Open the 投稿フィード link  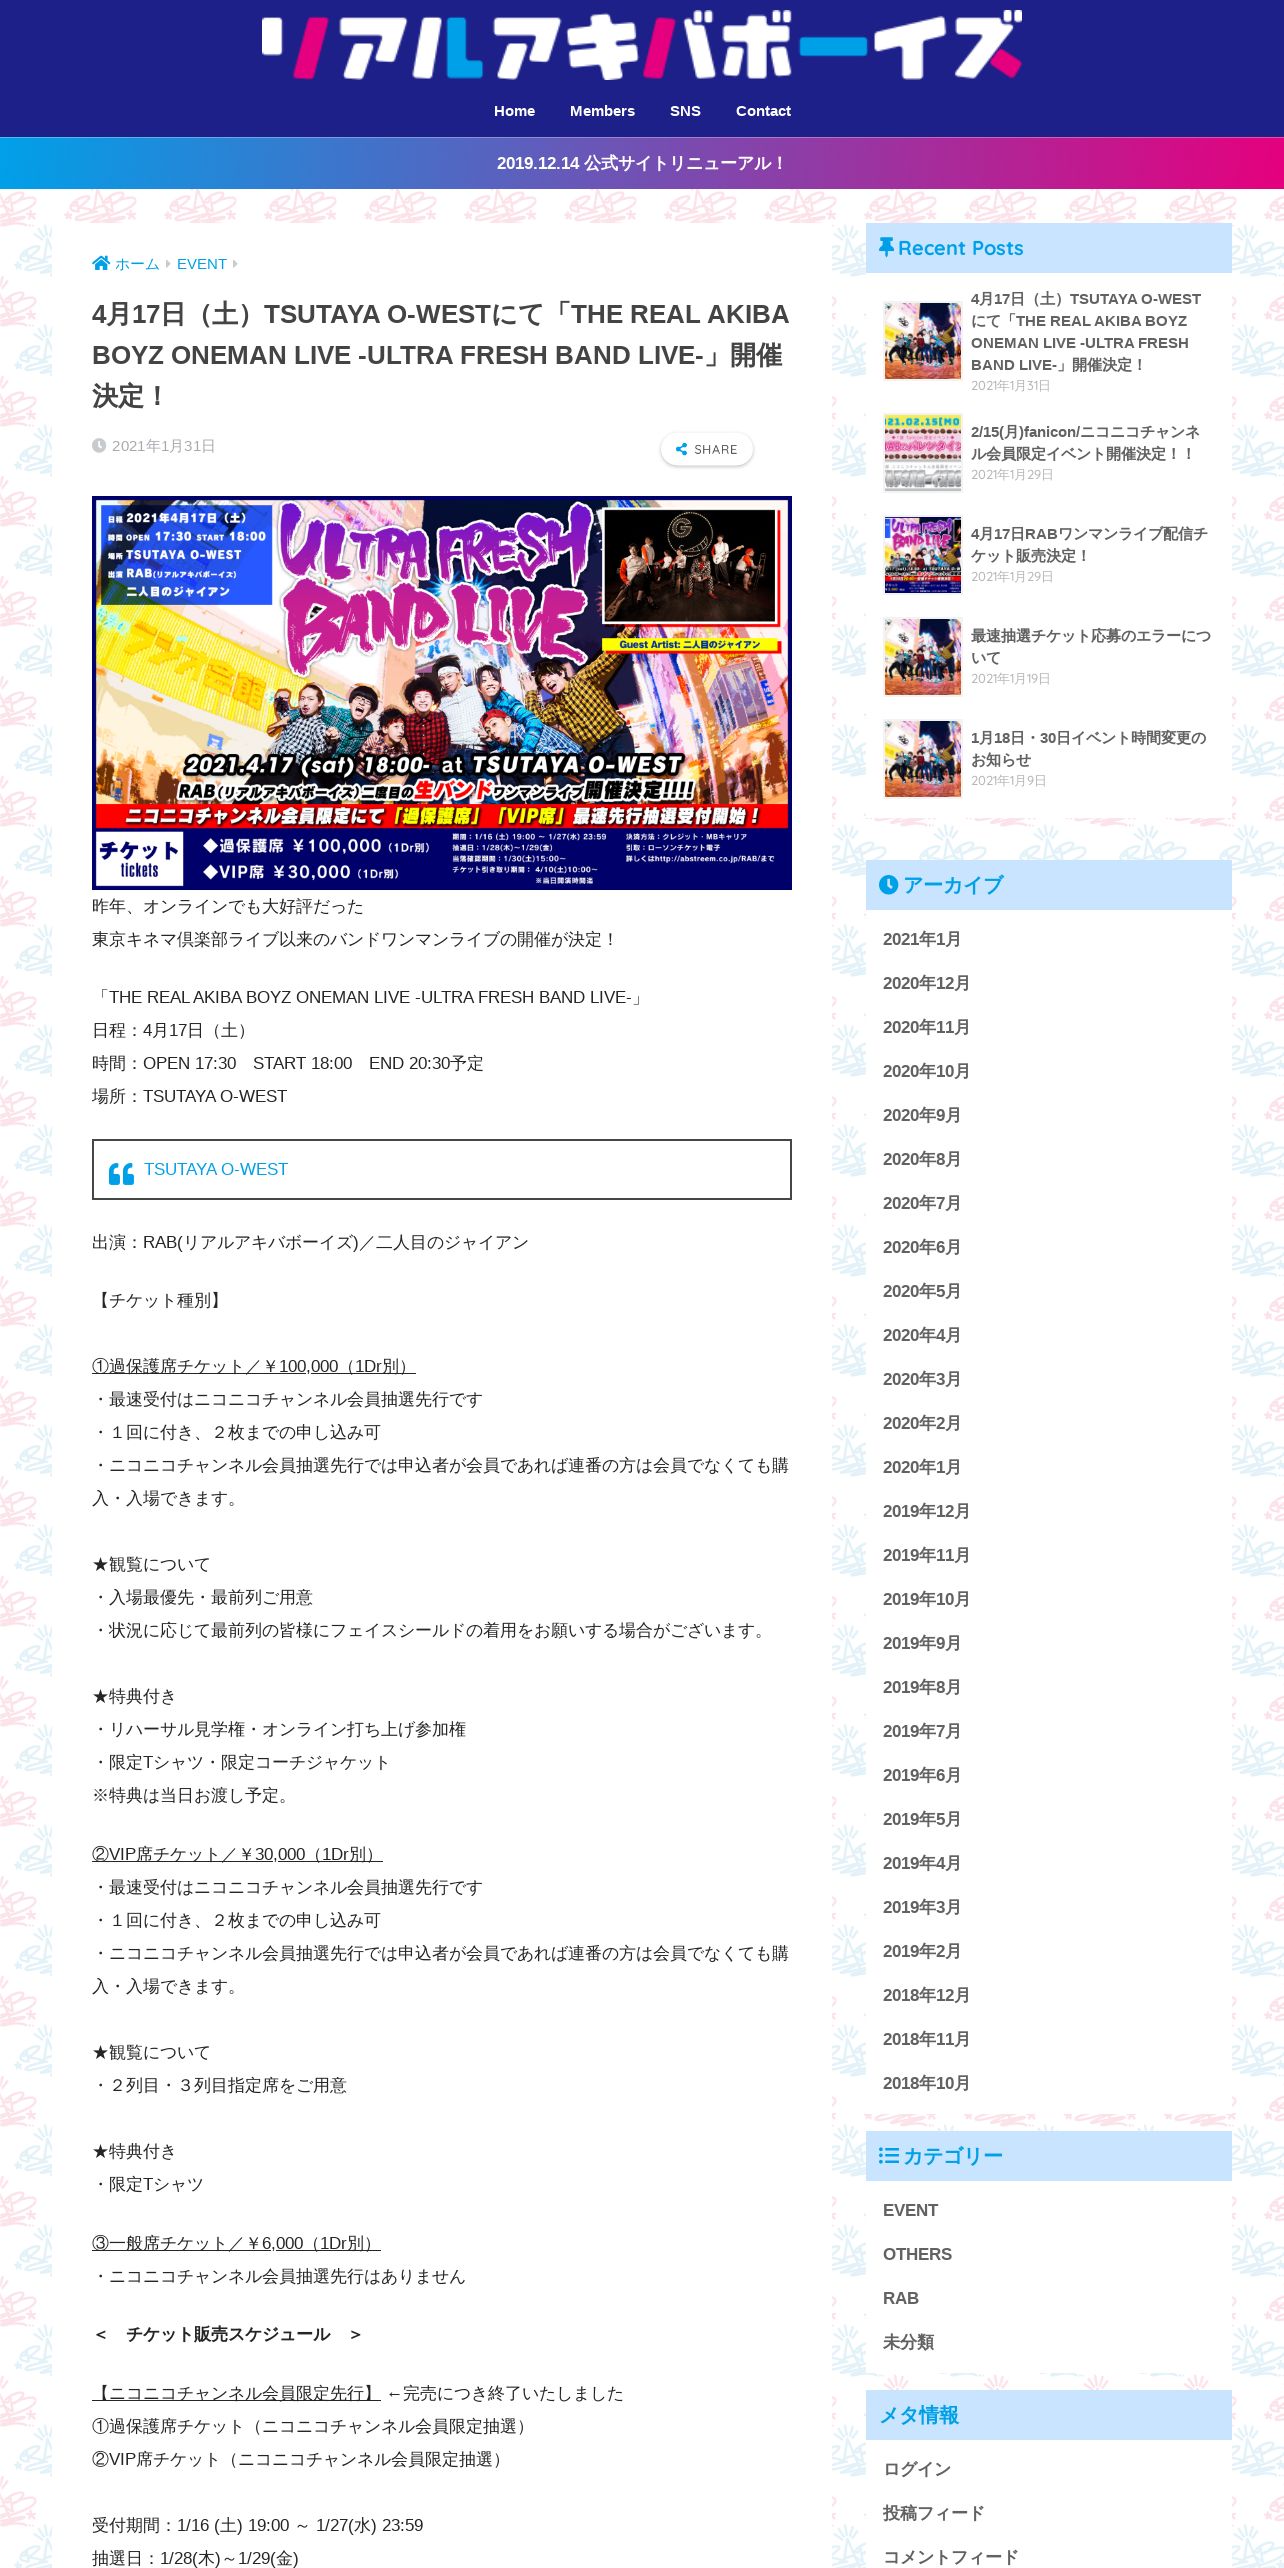click(934, 2513)
